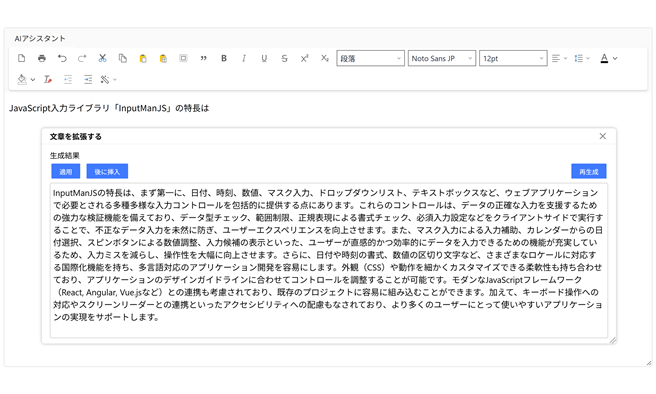Open the 12pt font size dropdown
This screenshot has height=394, width=656.
pos(513,59)
